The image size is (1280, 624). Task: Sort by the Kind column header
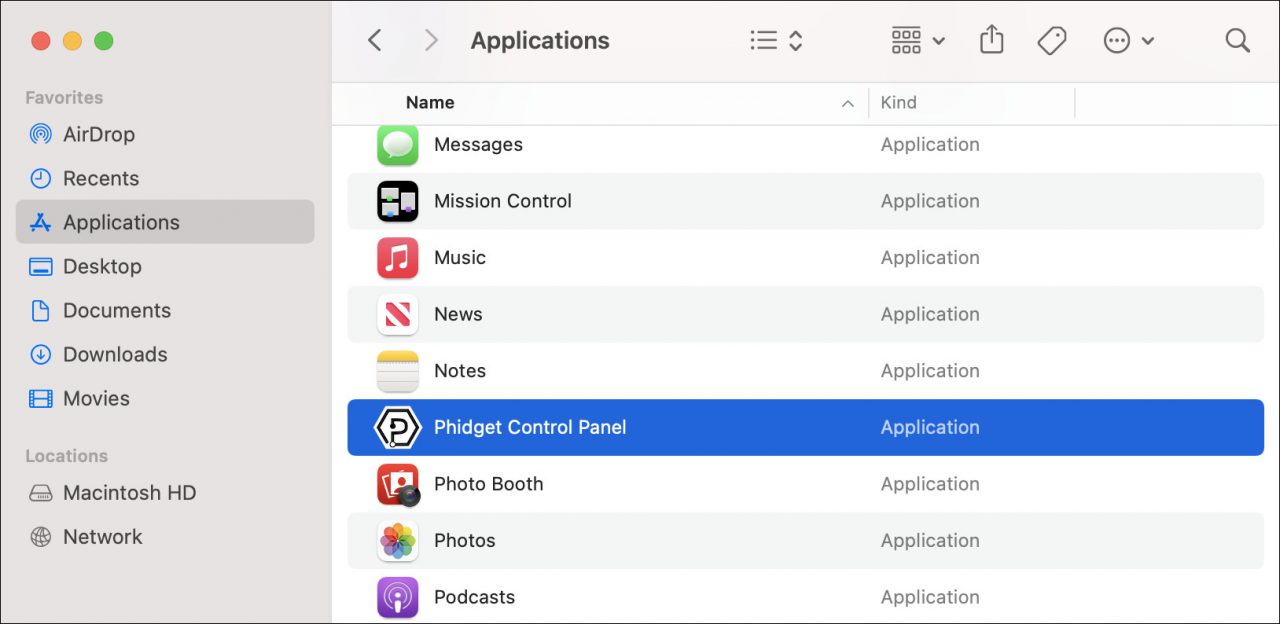point(898,102)
